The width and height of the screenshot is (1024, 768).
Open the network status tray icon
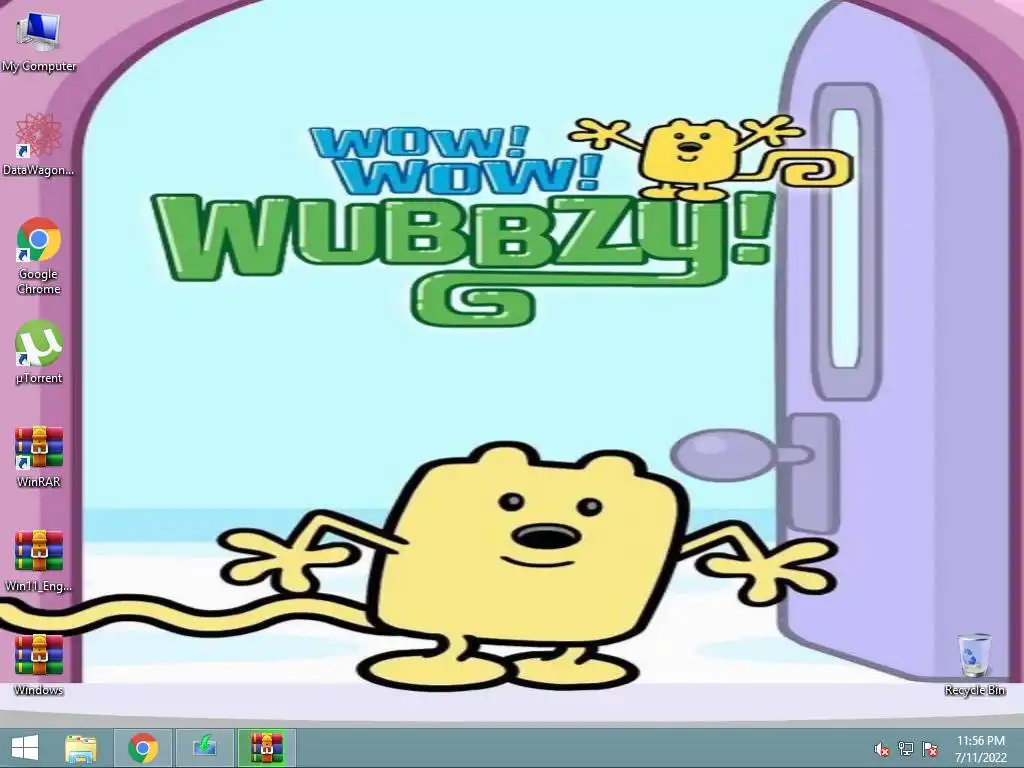click(x=906, y=749)
